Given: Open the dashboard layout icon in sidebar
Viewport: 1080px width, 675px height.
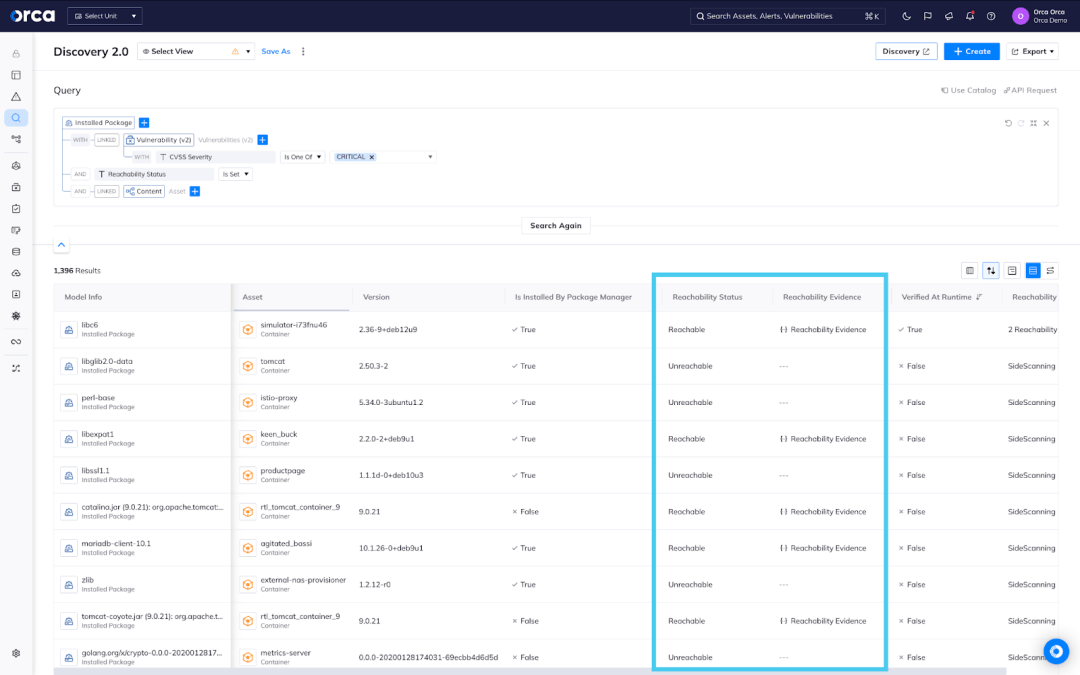Looking at the screenshot, I should click(16, 75).
